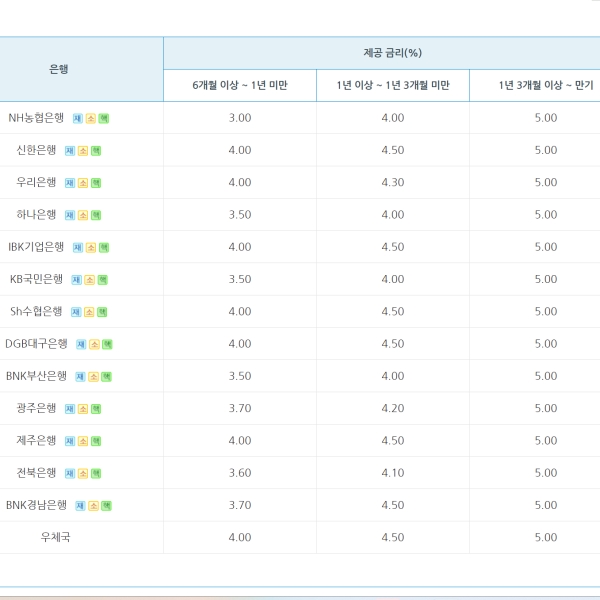Click blue 재 badge beside NH농협은행
This screenshot has height=600, width=600.
coord(78,119)
